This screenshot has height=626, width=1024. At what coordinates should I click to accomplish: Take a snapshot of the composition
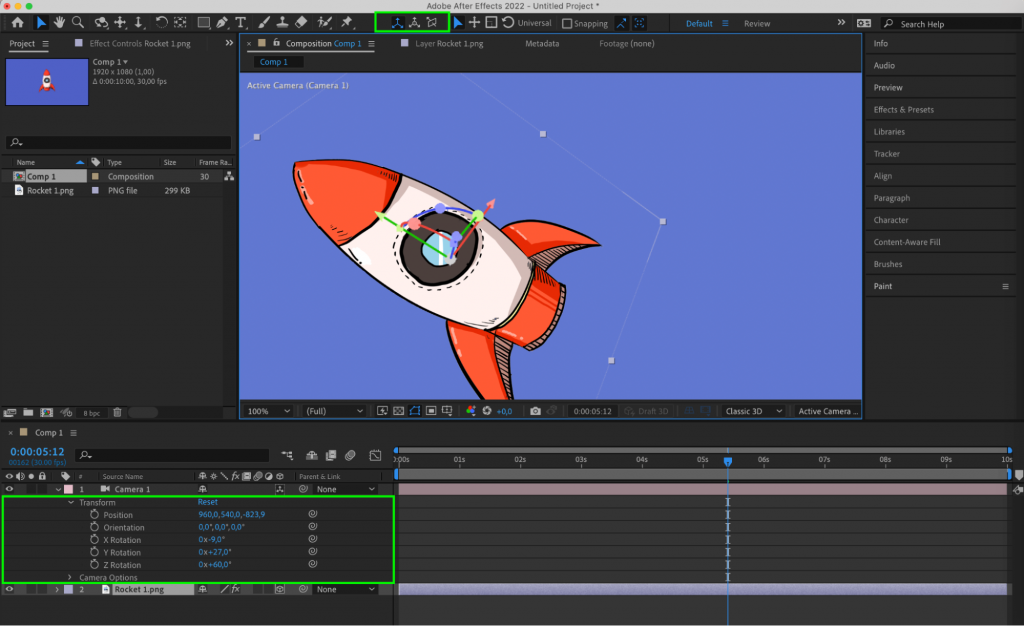537,410
